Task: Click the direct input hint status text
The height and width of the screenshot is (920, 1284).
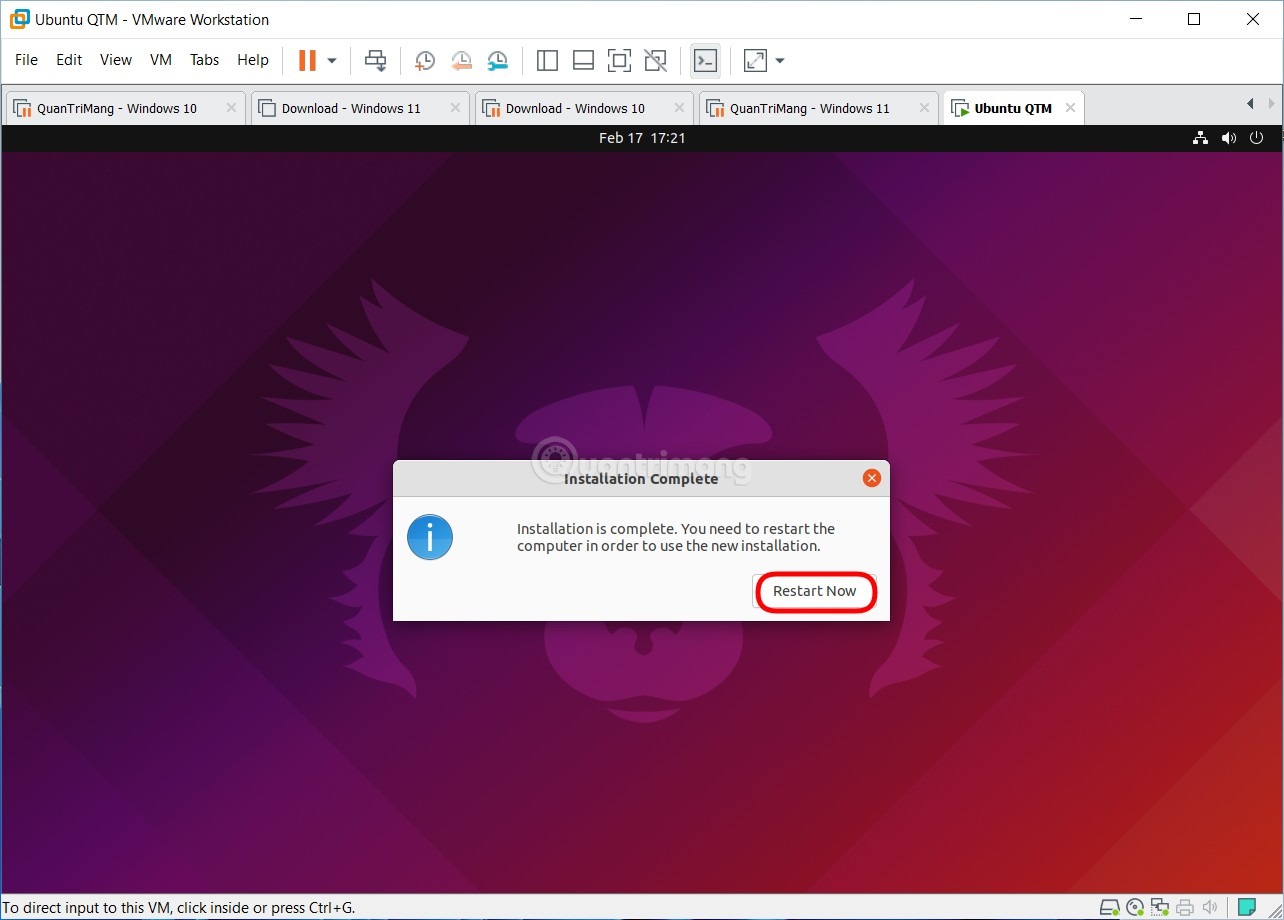Action: point(179,908)
